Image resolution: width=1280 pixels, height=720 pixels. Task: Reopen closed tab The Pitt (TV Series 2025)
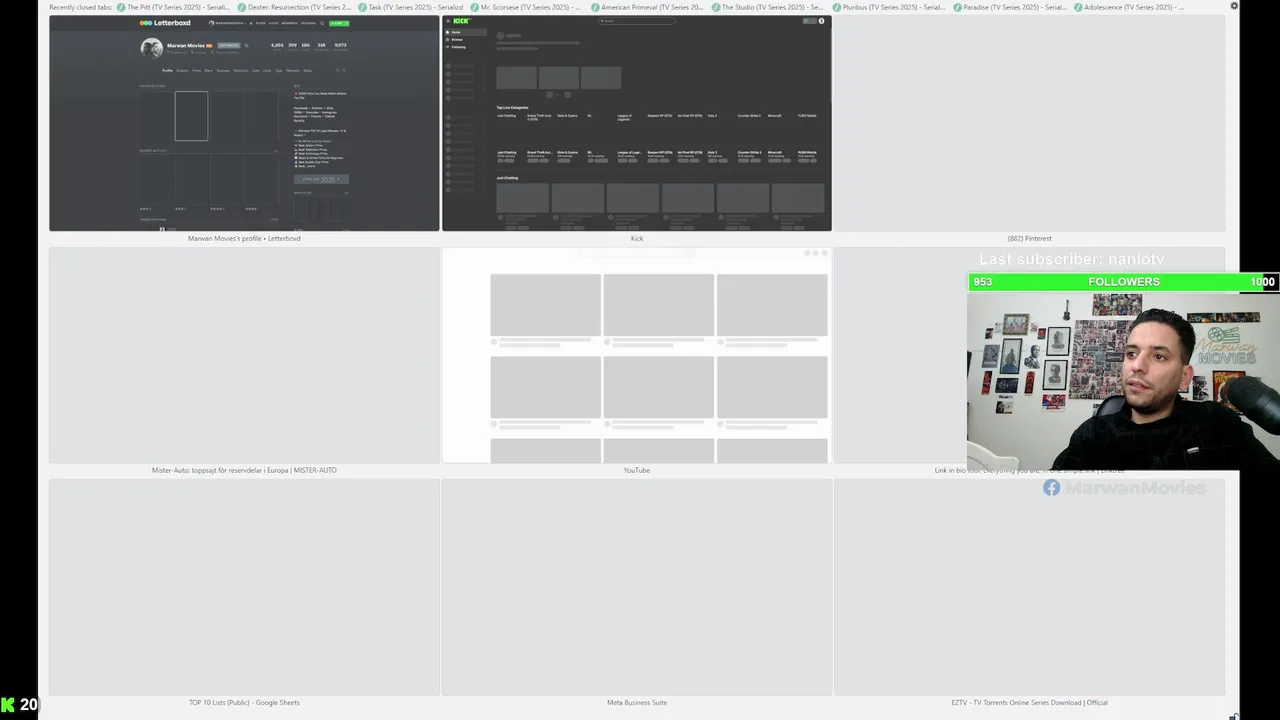tap(173, 7)
